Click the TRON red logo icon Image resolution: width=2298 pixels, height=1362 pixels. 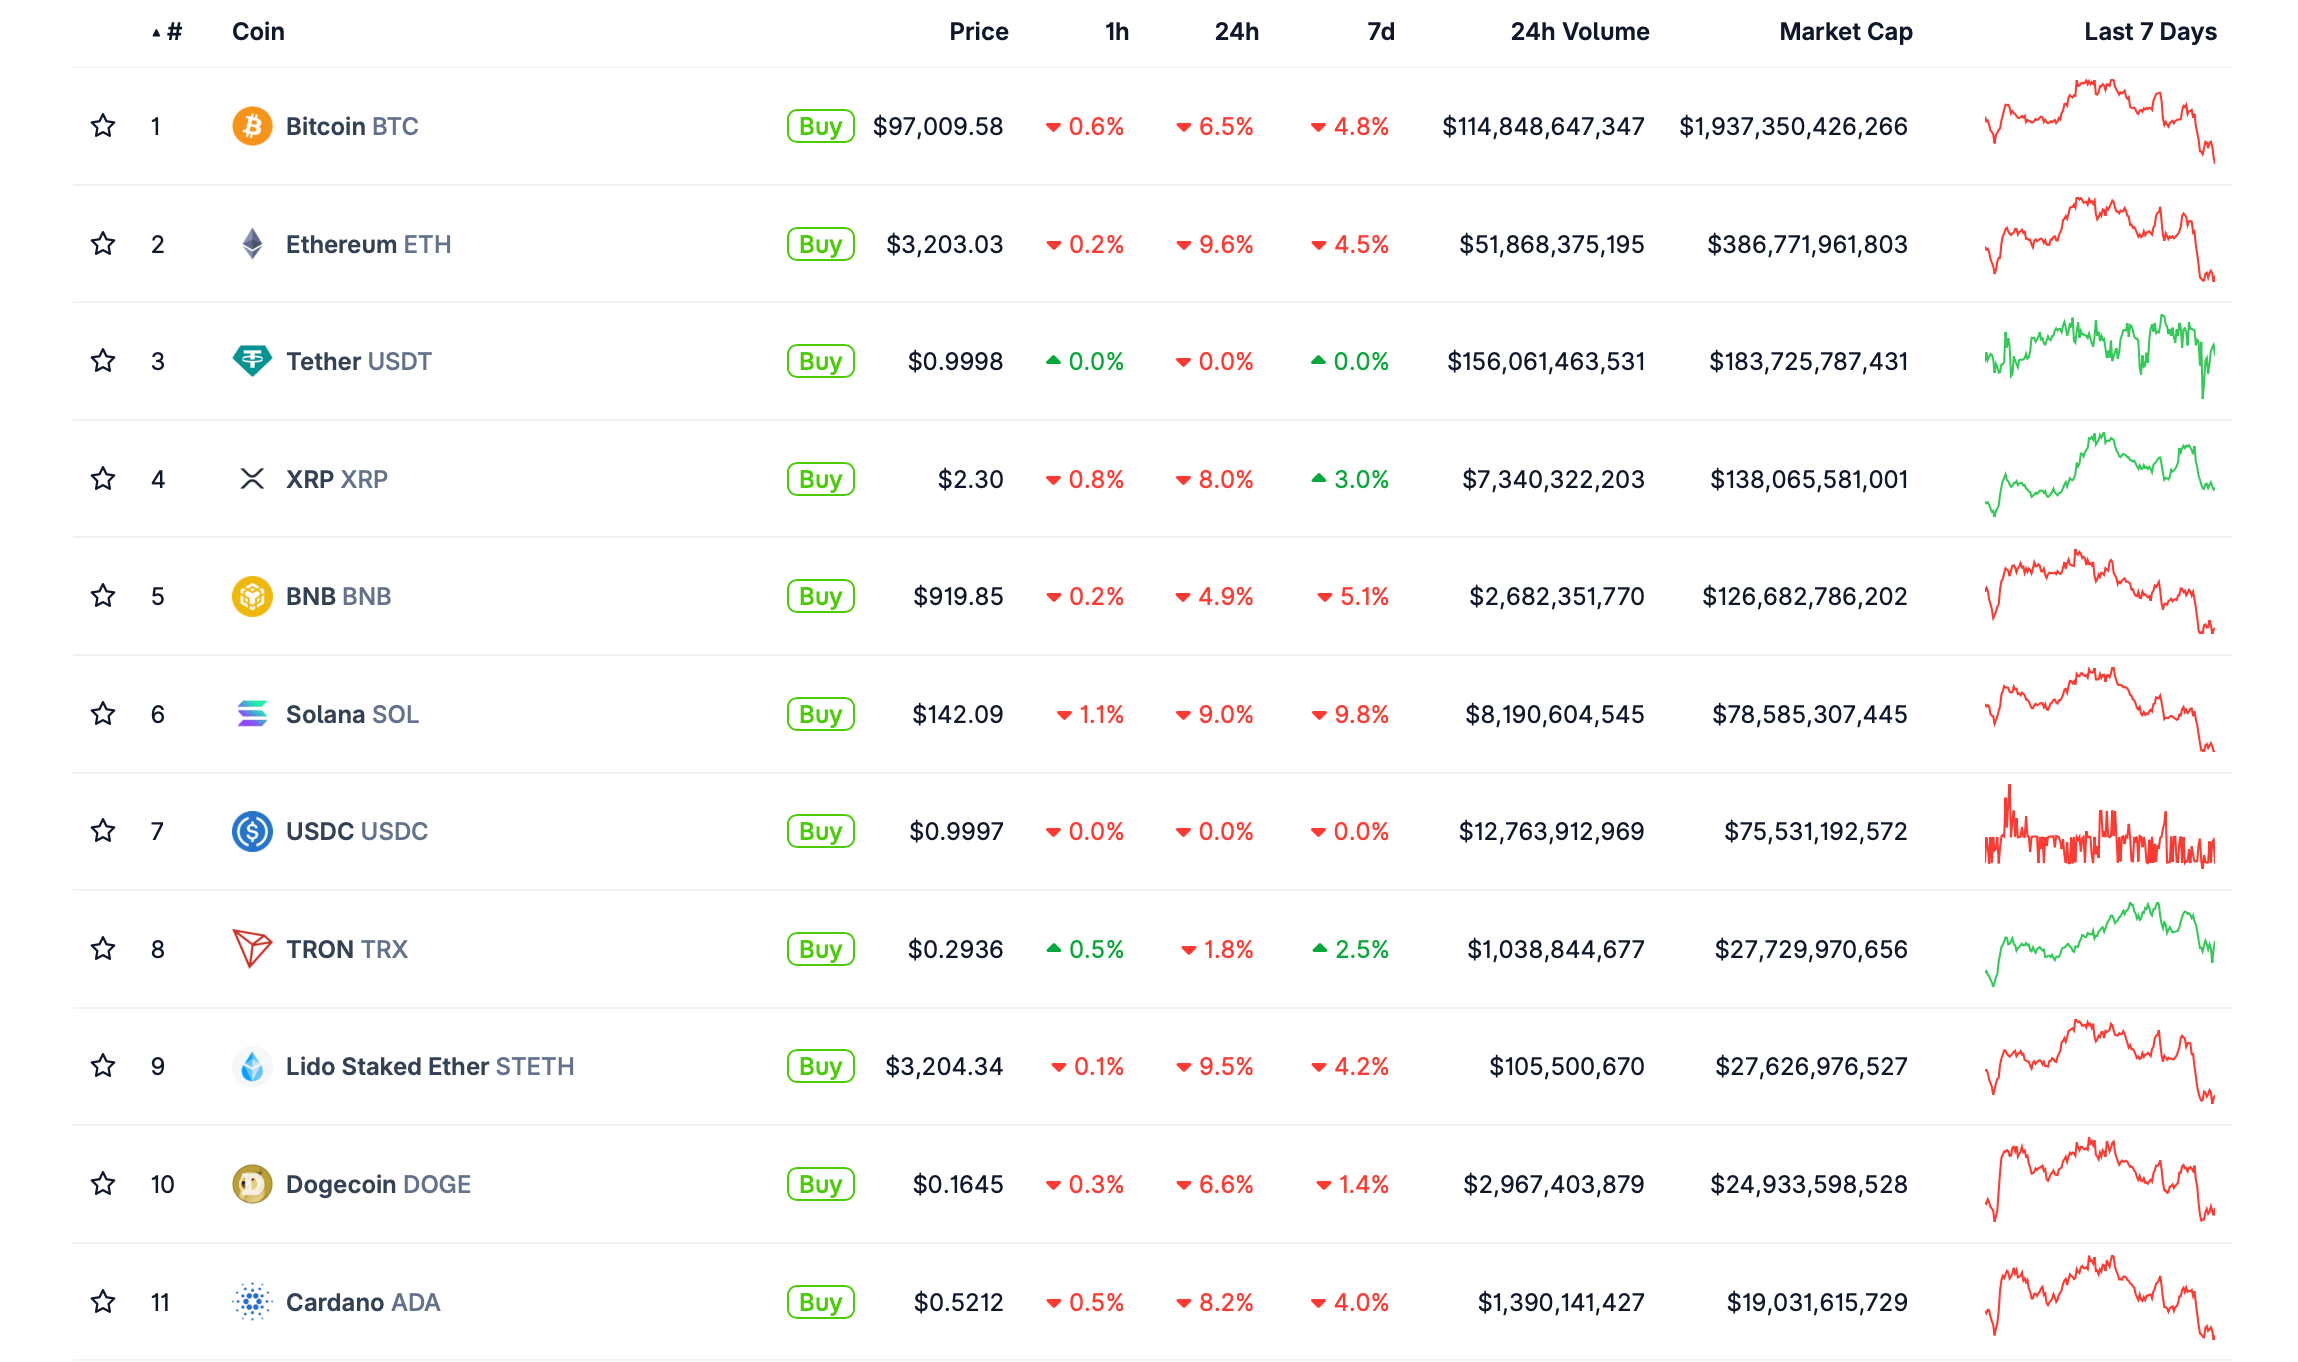click(x=252, y=949)
